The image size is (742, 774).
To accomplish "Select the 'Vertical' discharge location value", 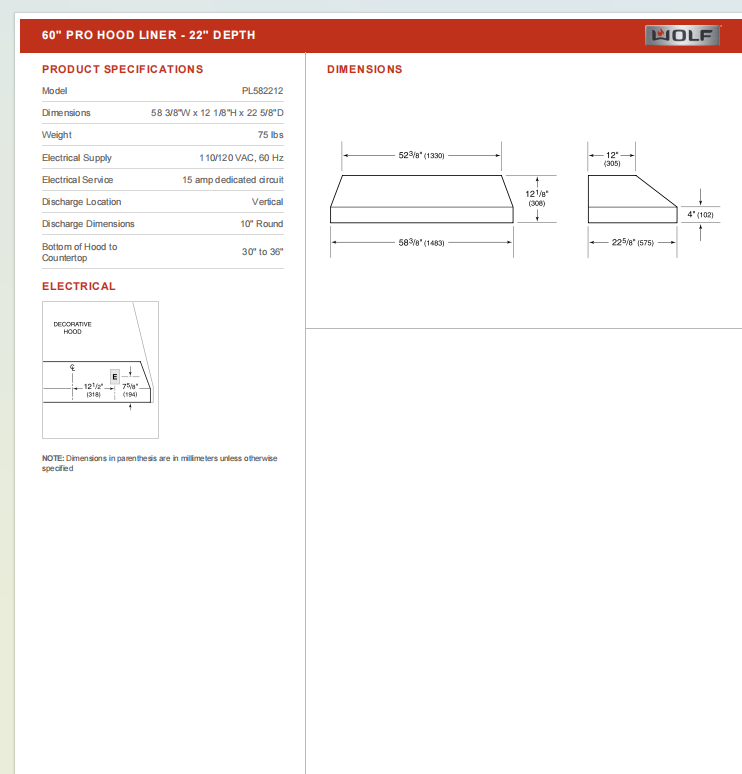I will coord(268,202).
